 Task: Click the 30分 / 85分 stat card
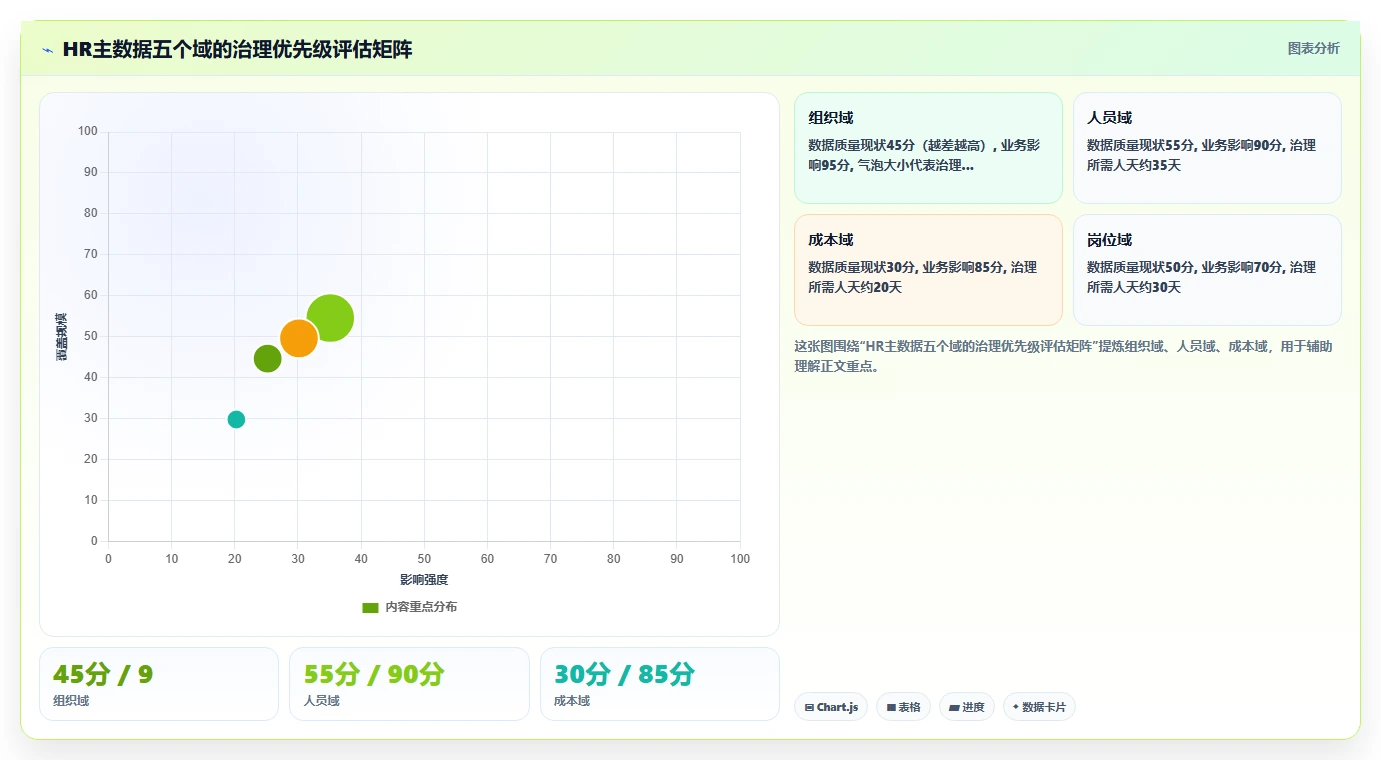click(x=660, y=684)
